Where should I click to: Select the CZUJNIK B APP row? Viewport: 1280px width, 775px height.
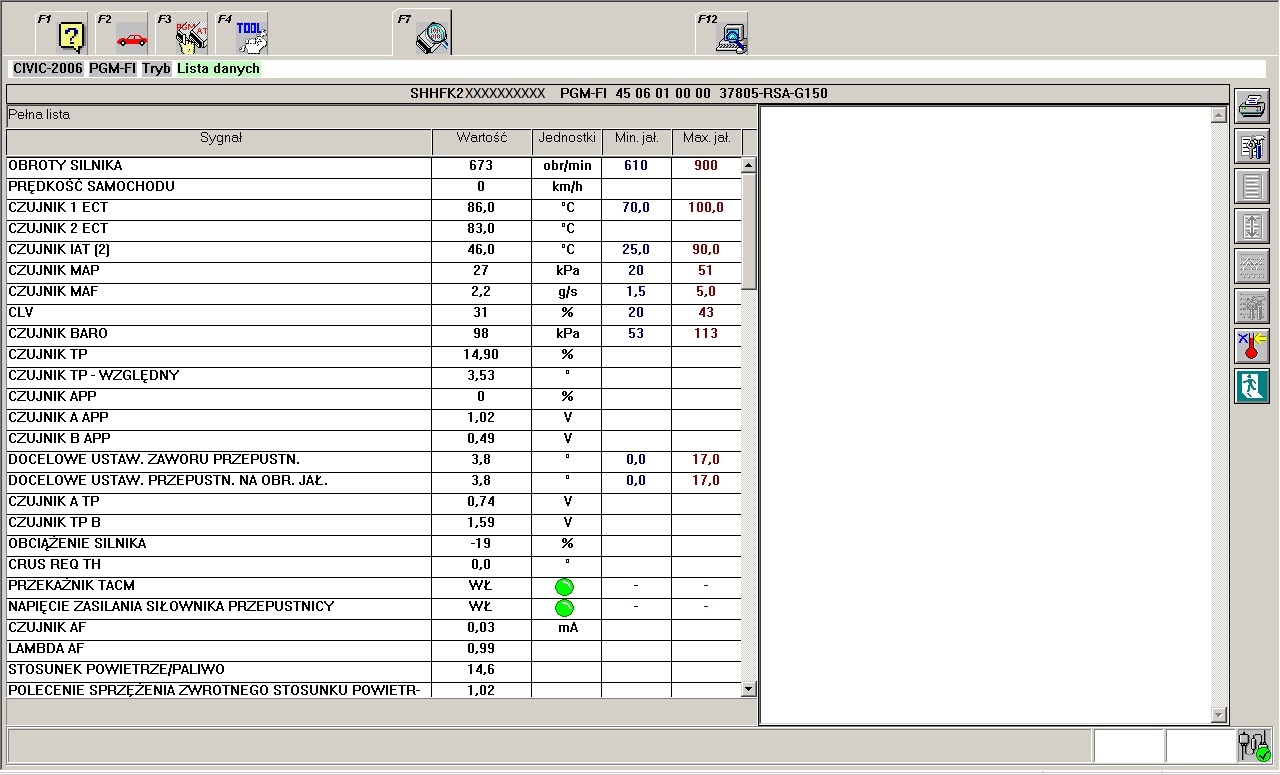tap(374, 439)
